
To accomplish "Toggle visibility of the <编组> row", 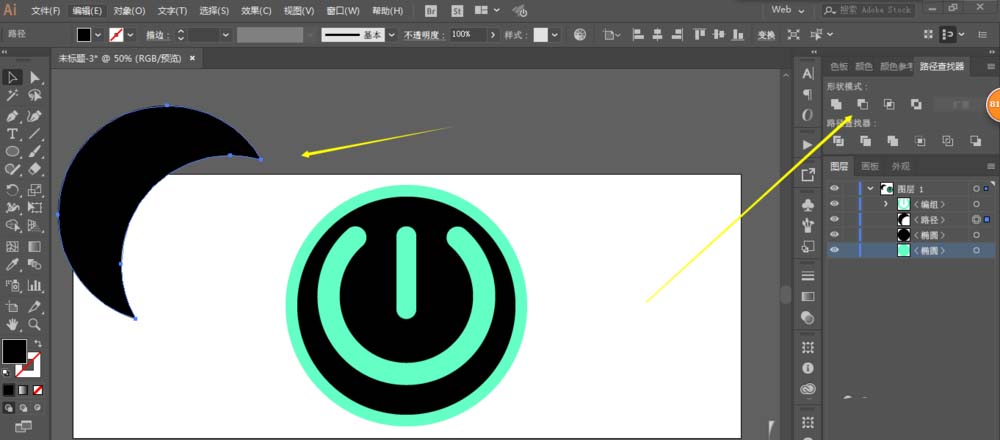I will click(x=834, y=204).
